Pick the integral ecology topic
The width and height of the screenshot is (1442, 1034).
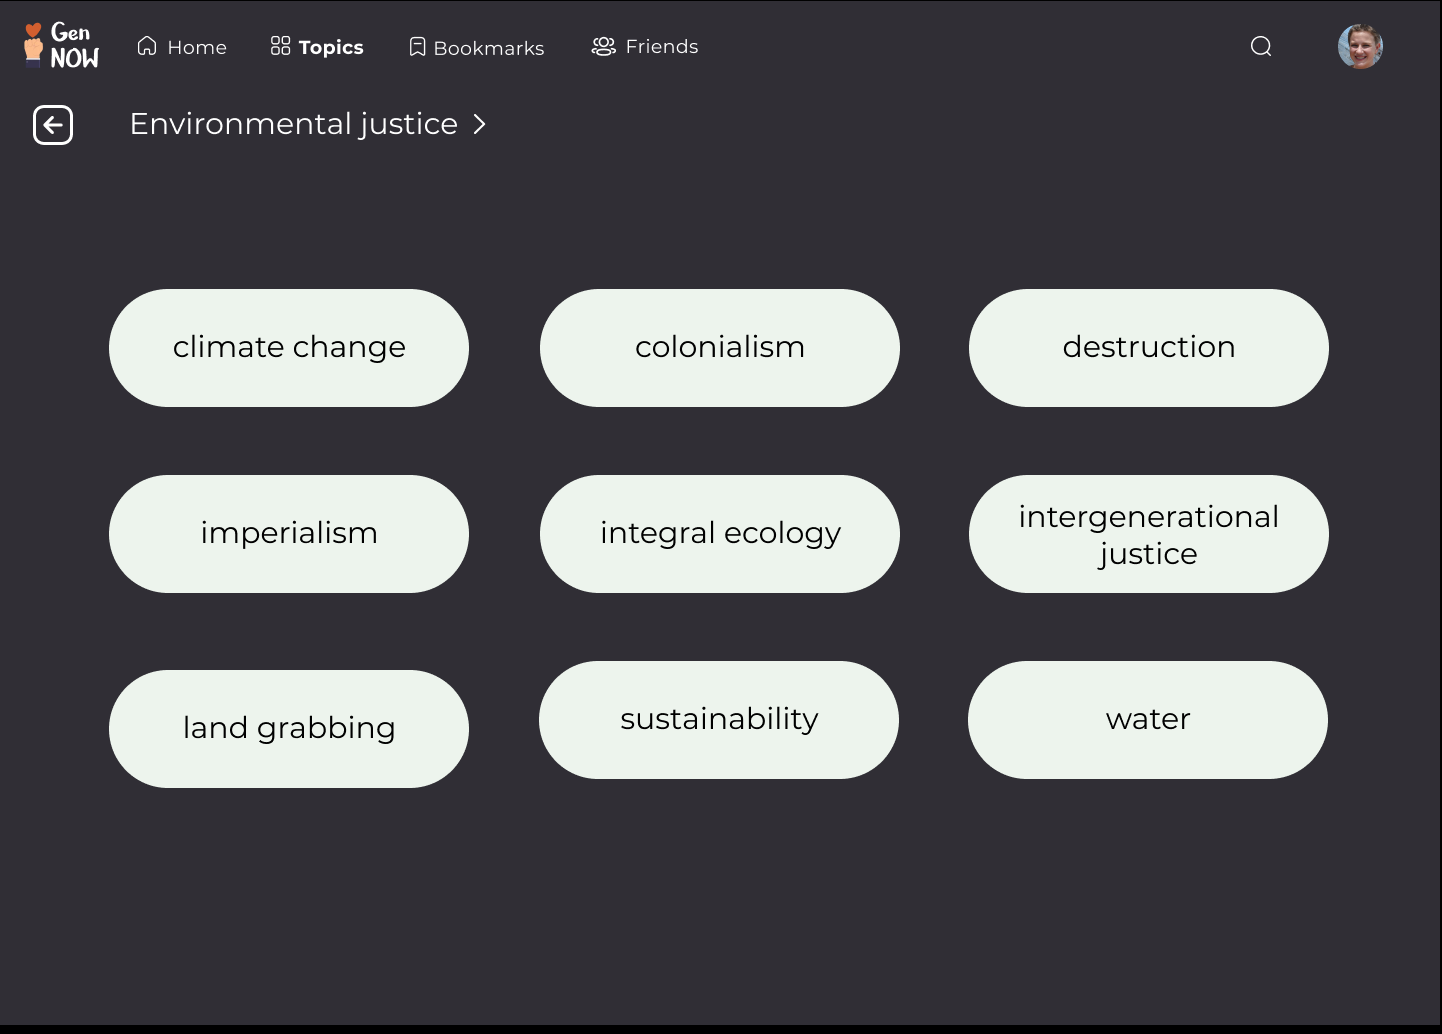720,534
